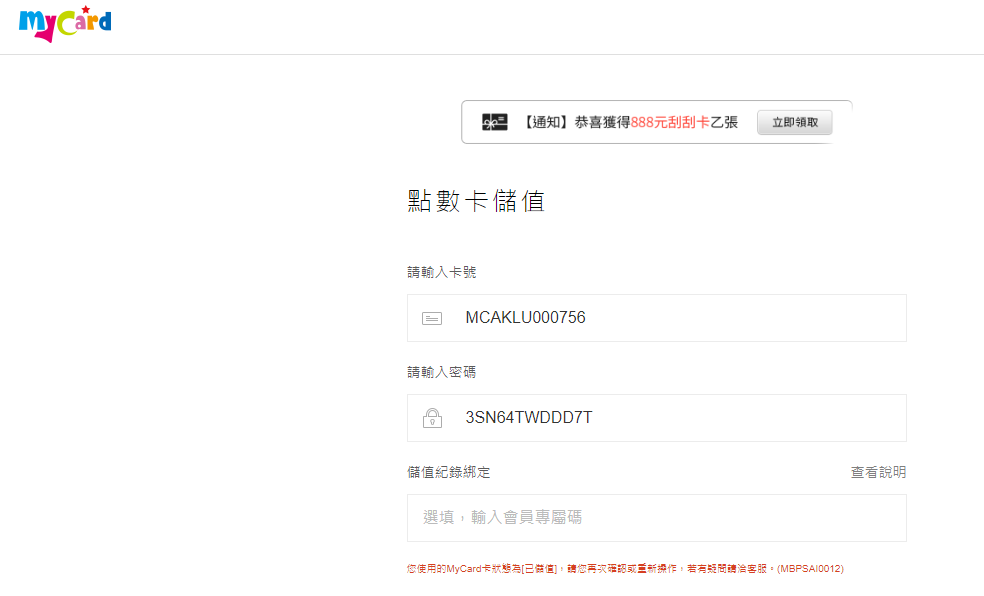This screenshot has width=984, height=596.
Task: Focus the 輸入會員專屬碼 optional input field
Action: (x=656, y=518)
